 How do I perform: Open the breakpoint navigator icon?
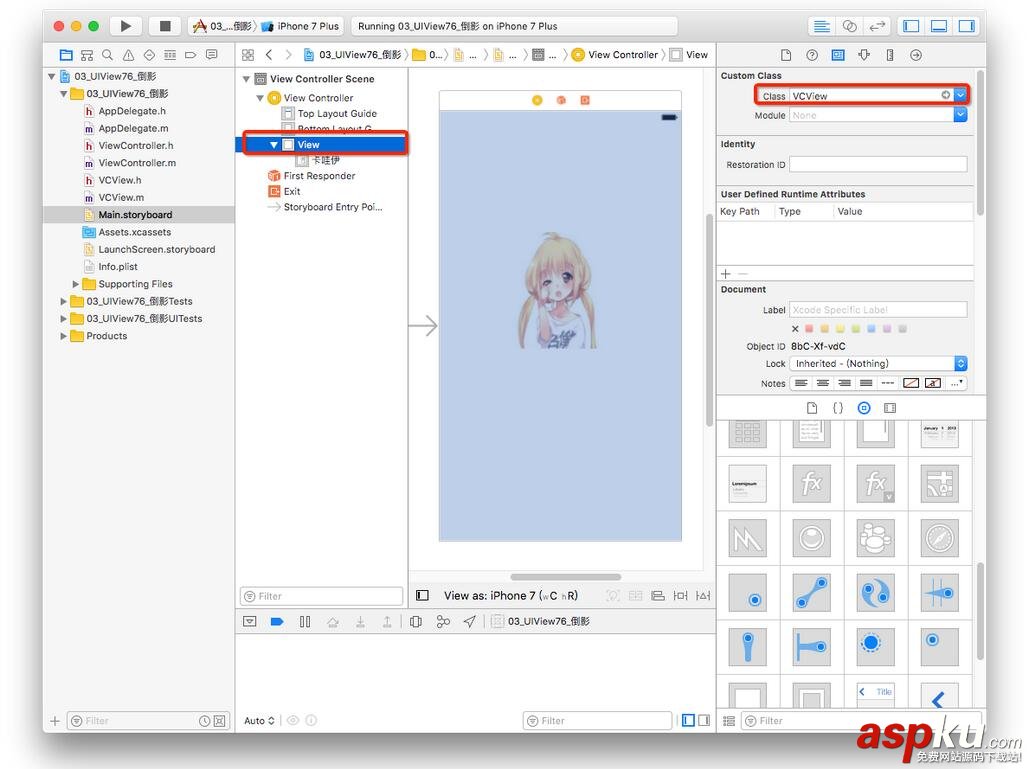click(x=191, y=55)
